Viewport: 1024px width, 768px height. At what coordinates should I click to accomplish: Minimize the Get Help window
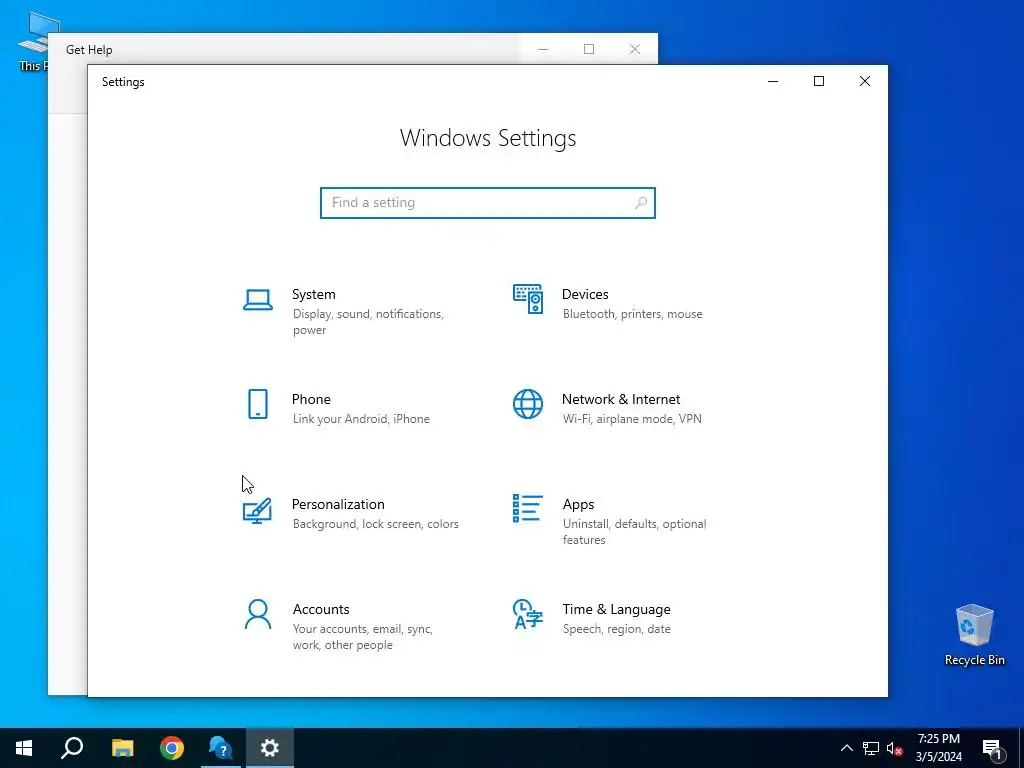pyautogui.click(x=543, y=49)
